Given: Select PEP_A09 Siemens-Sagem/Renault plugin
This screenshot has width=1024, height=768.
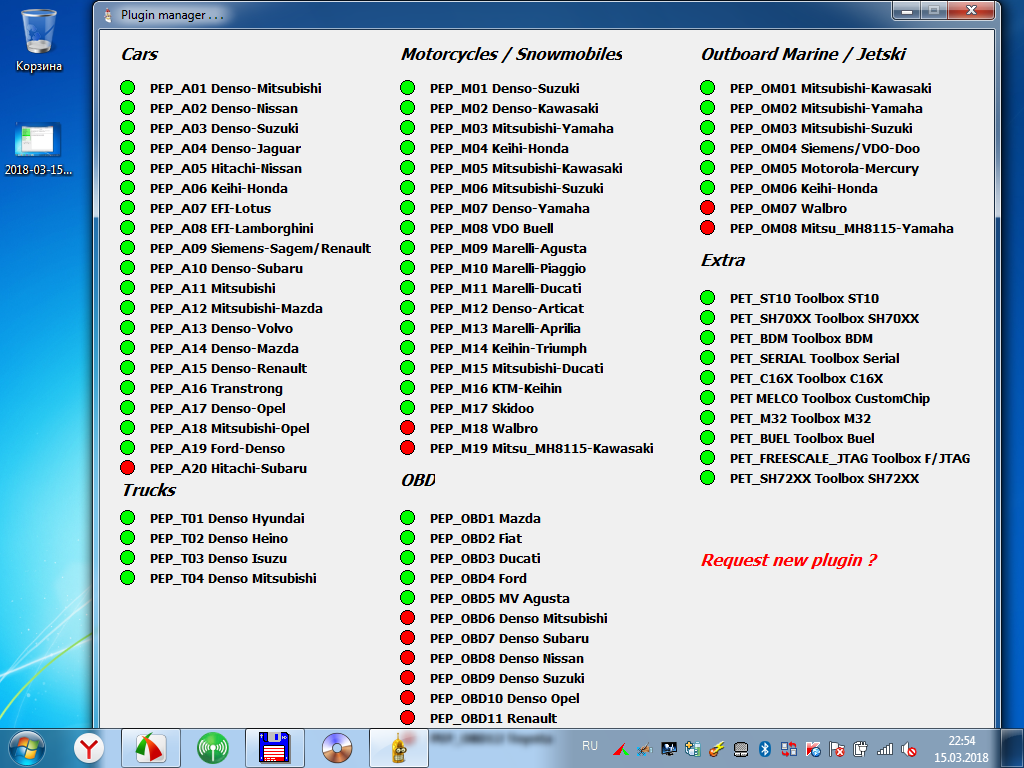Looking at the screenshot, I should pyautogui.click(x=260, y=248).
